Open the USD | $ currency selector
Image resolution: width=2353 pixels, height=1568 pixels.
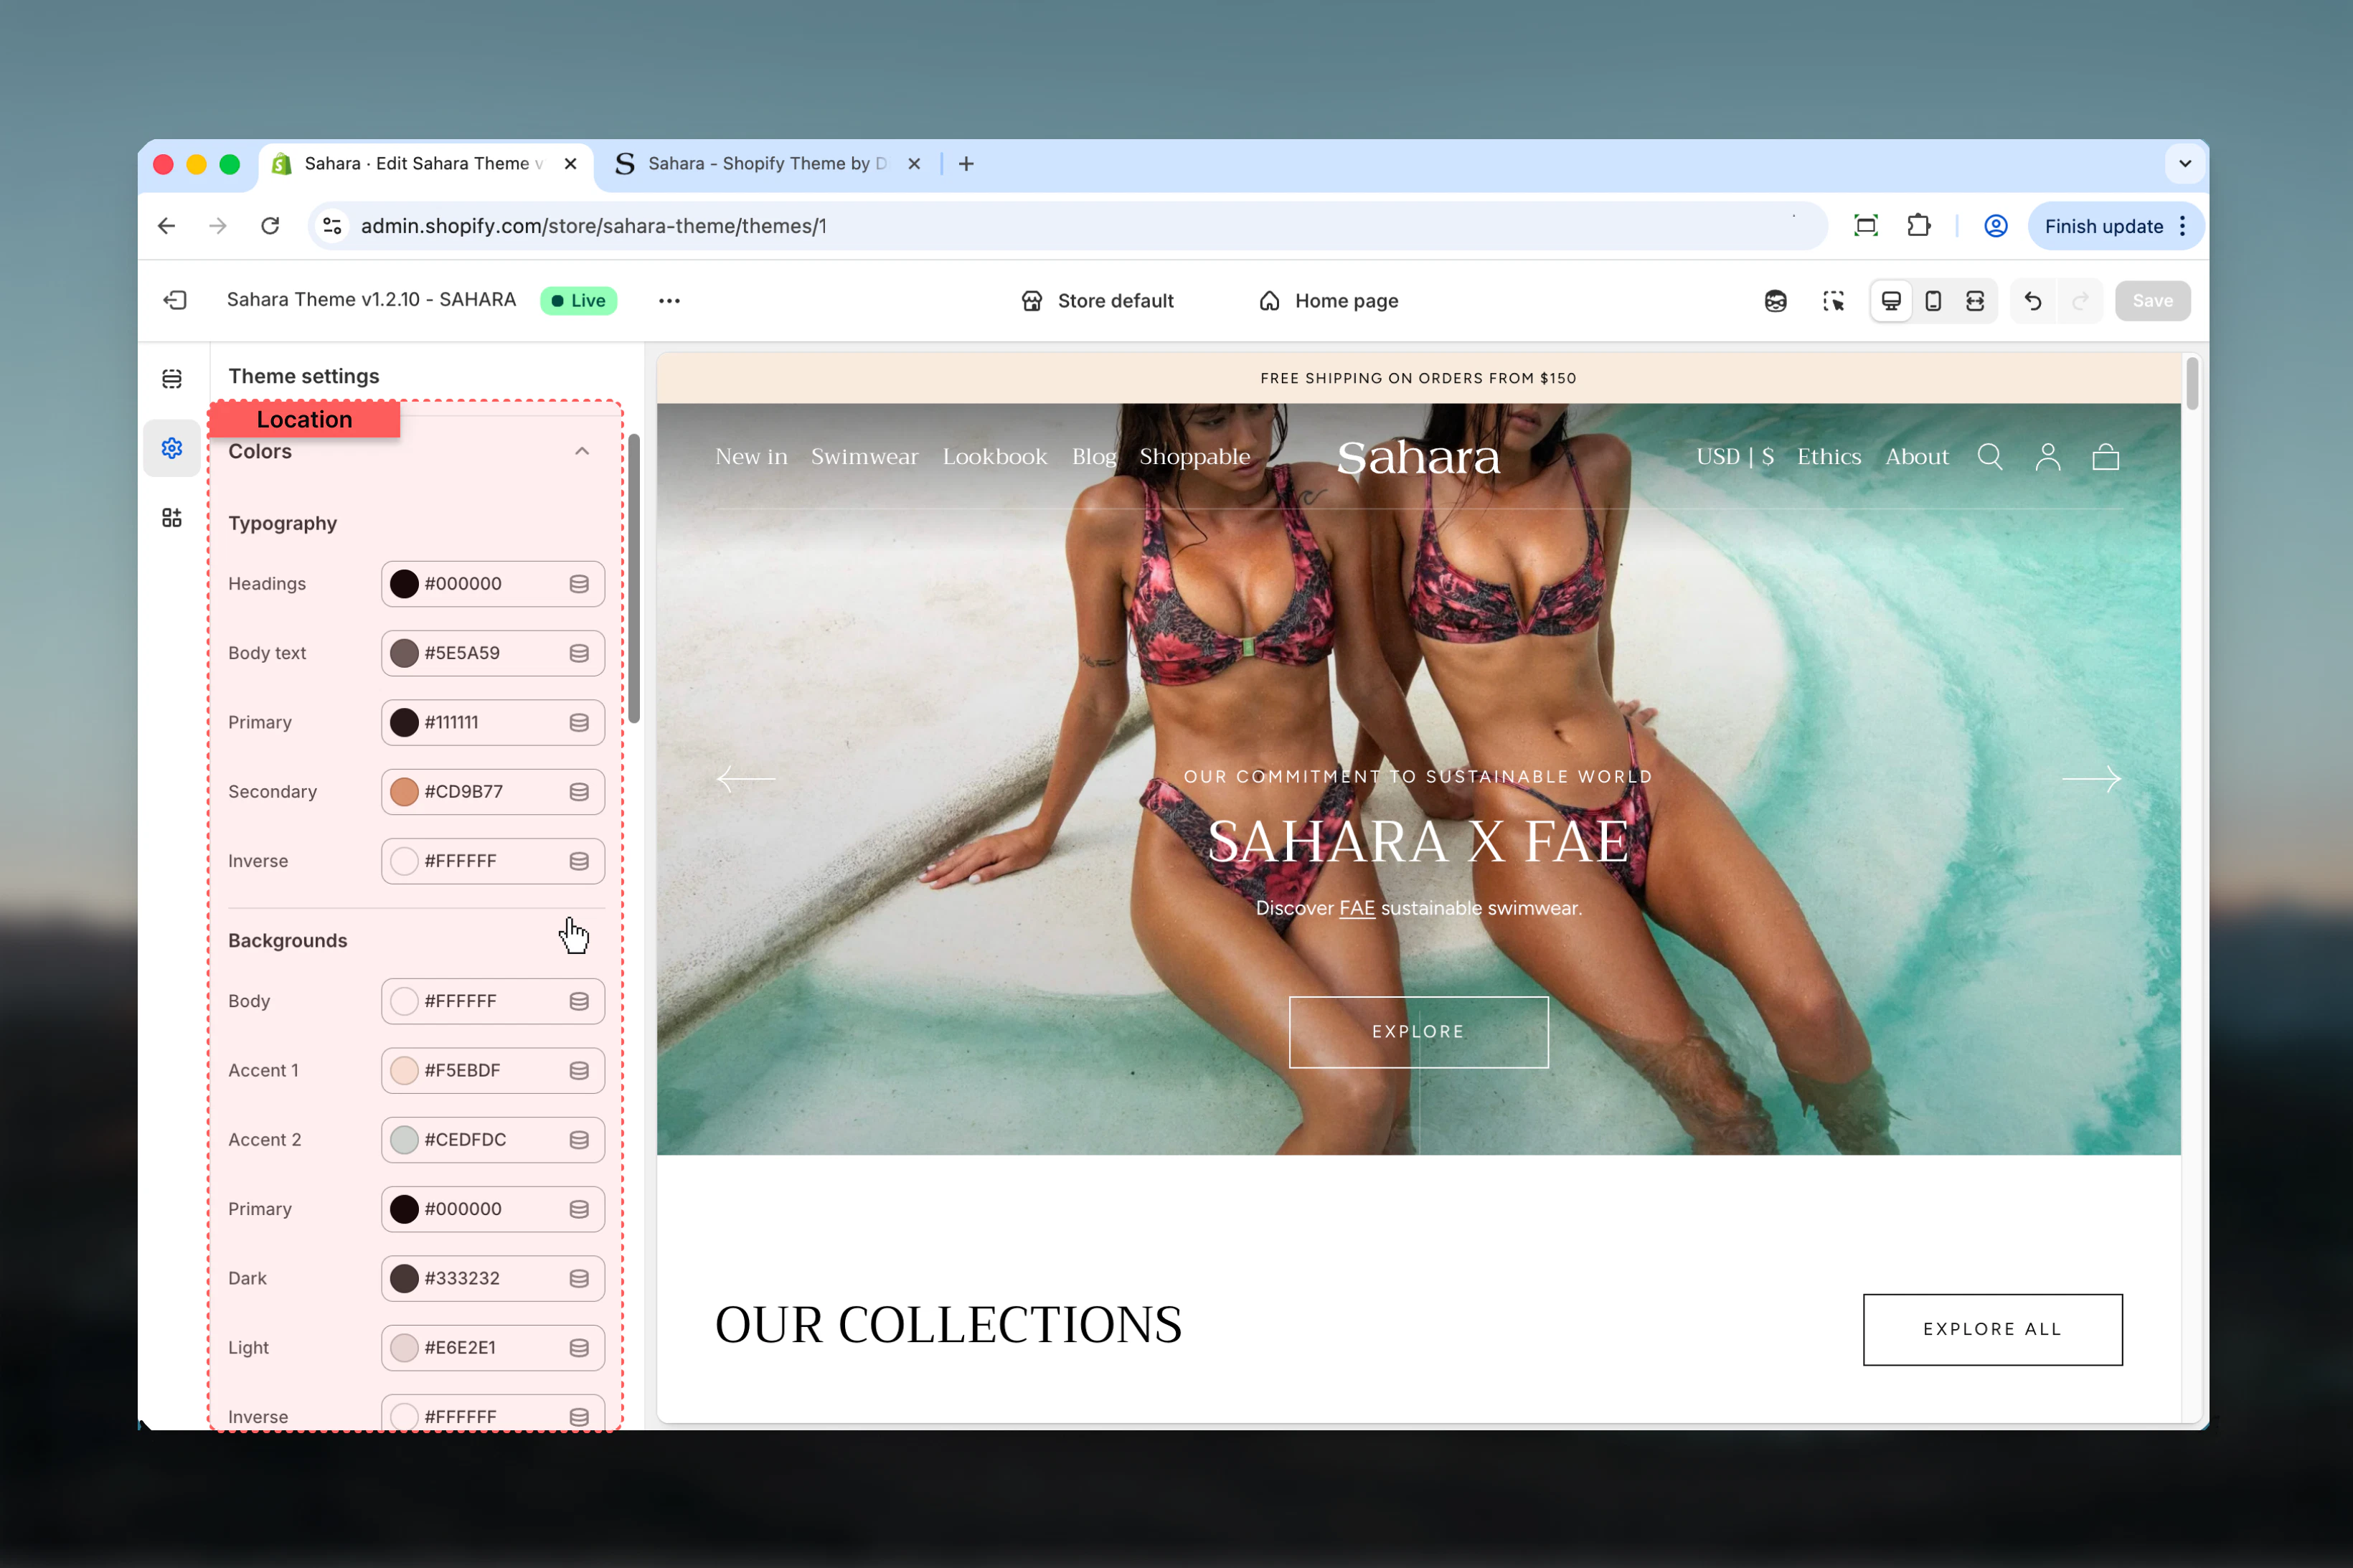(x=1735, y=457)
